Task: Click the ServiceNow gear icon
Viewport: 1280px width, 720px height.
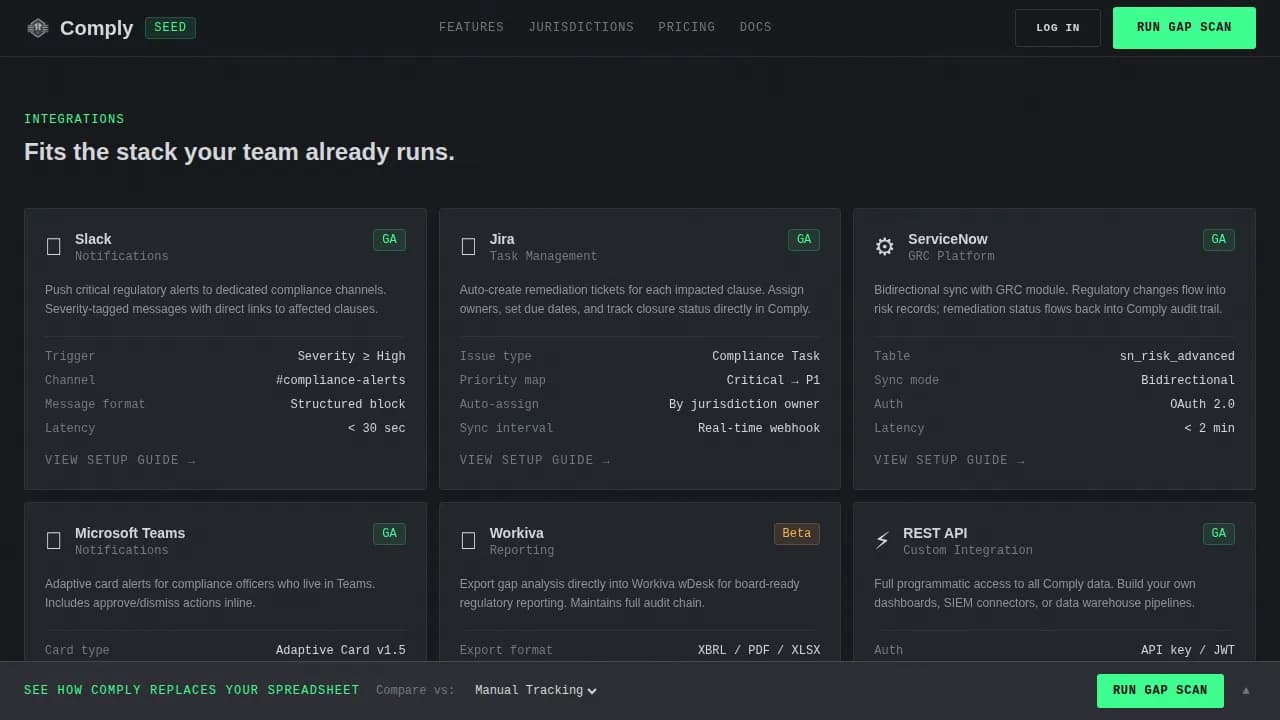Action: pos(885,247)
